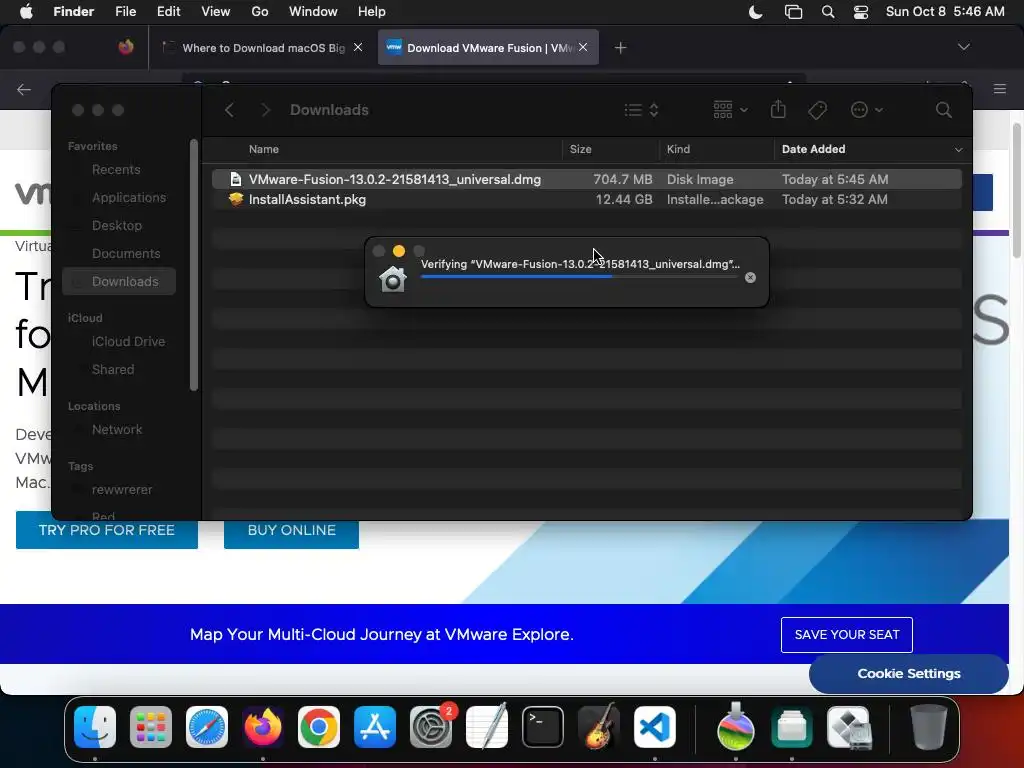Image resolution: width=1024 pixels, height=768 pixels.
Task: Expand the list all tabs chevron
Action: [x=963, y=47]
